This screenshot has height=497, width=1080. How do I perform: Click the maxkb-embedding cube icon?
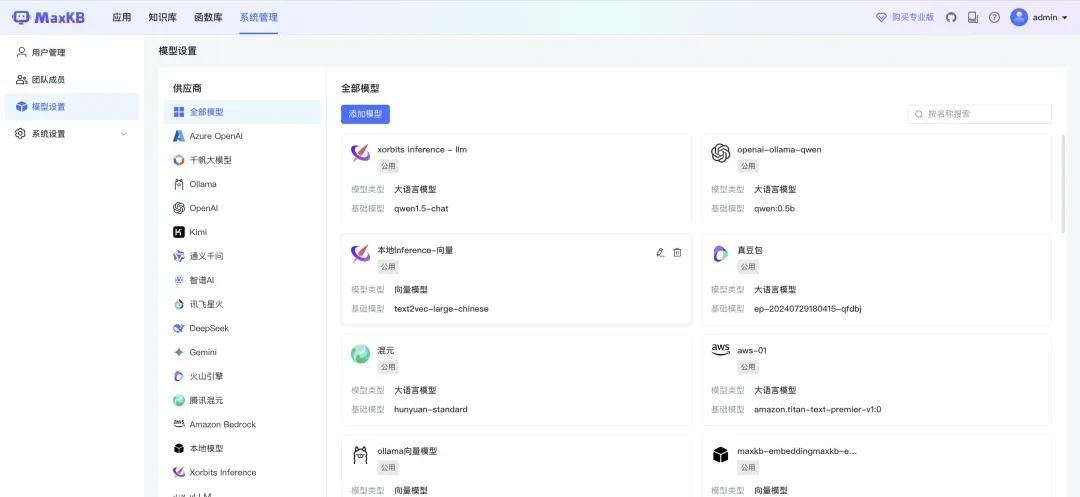click(x=720, y=455)
